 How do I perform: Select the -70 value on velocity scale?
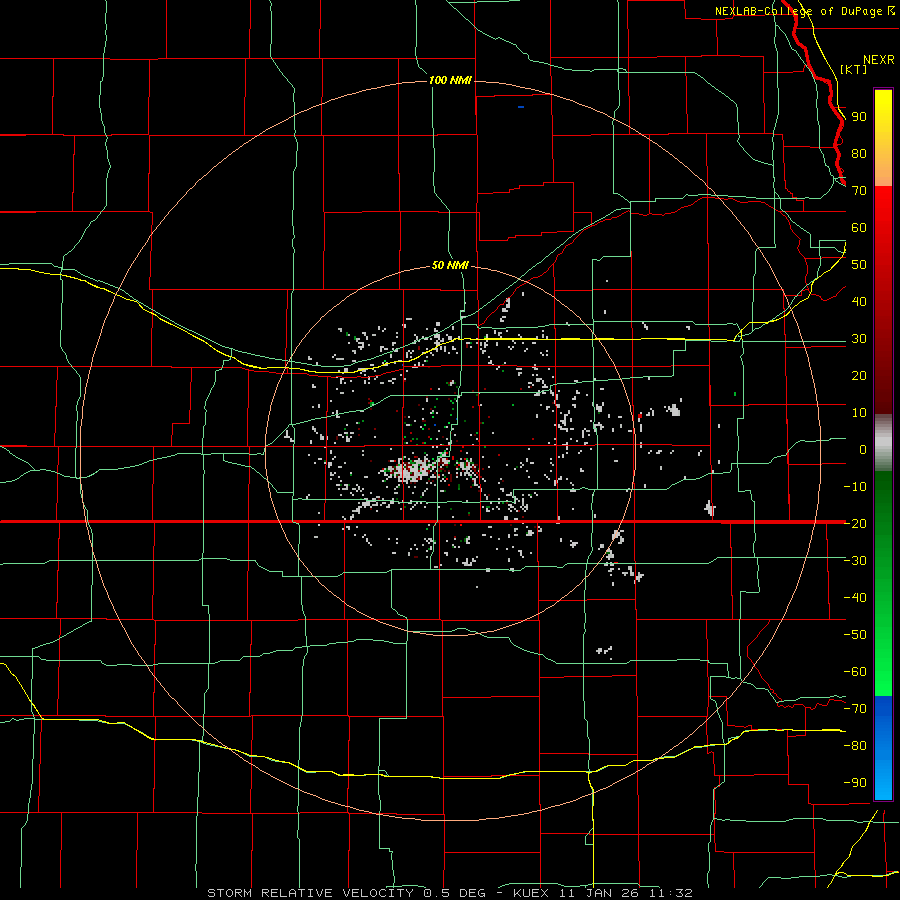coord(855,709)
